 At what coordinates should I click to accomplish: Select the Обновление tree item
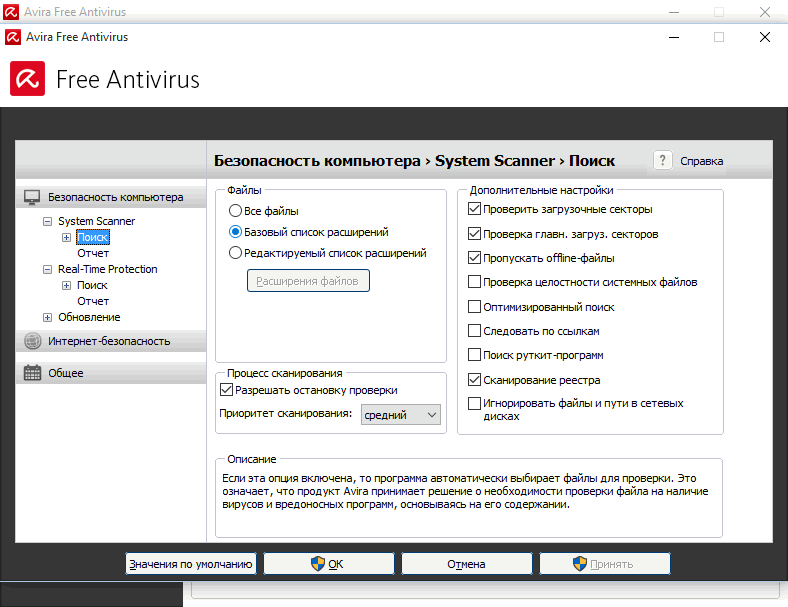point(89,318)
